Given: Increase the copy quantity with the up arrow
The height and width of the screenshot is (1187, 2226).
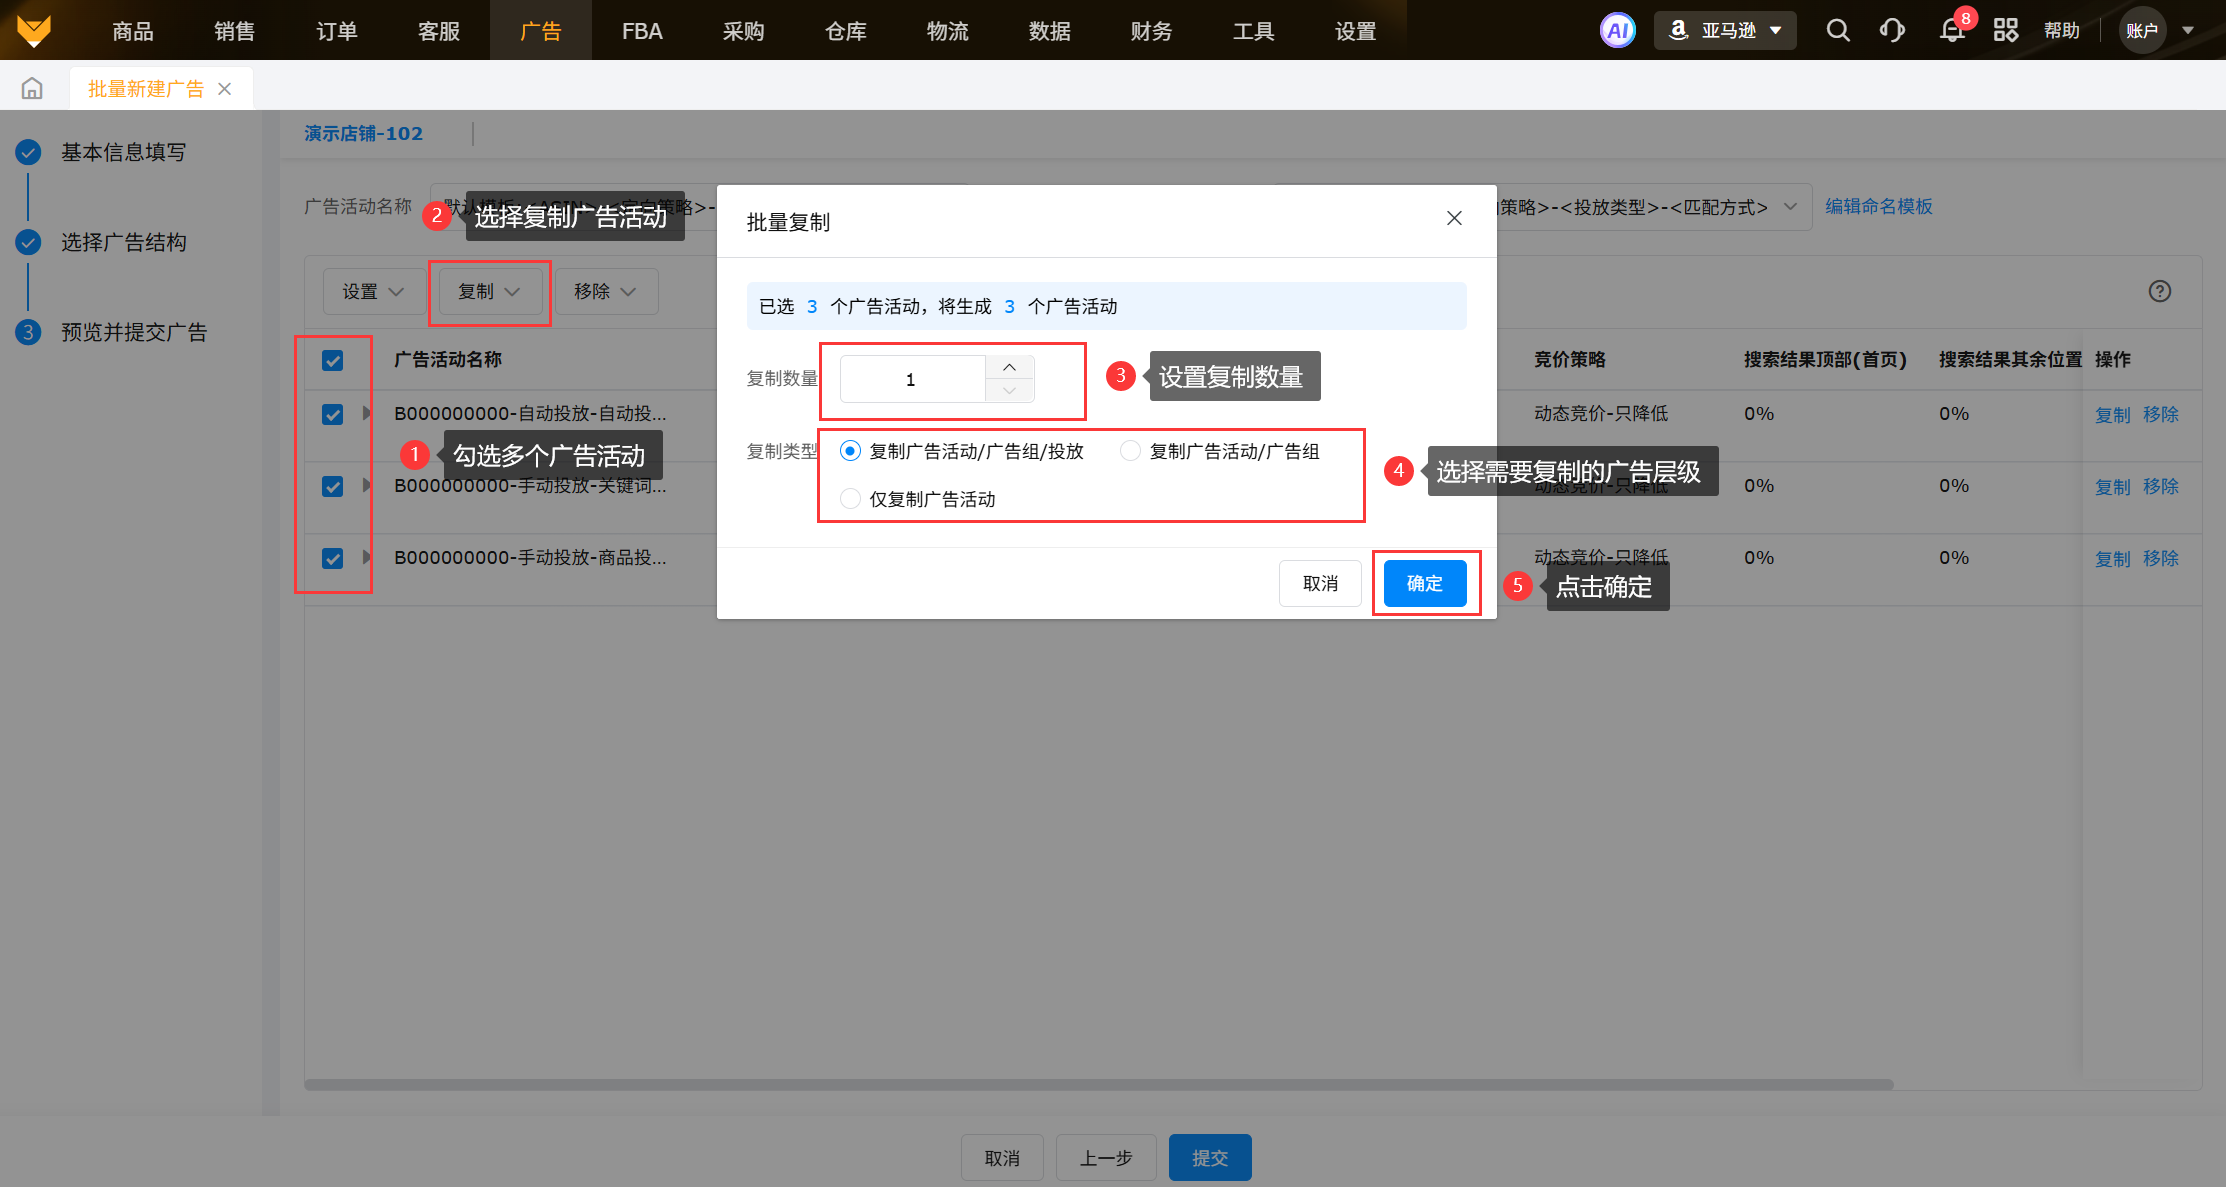Looking at the screenshot, I should tap(1009, 367).
